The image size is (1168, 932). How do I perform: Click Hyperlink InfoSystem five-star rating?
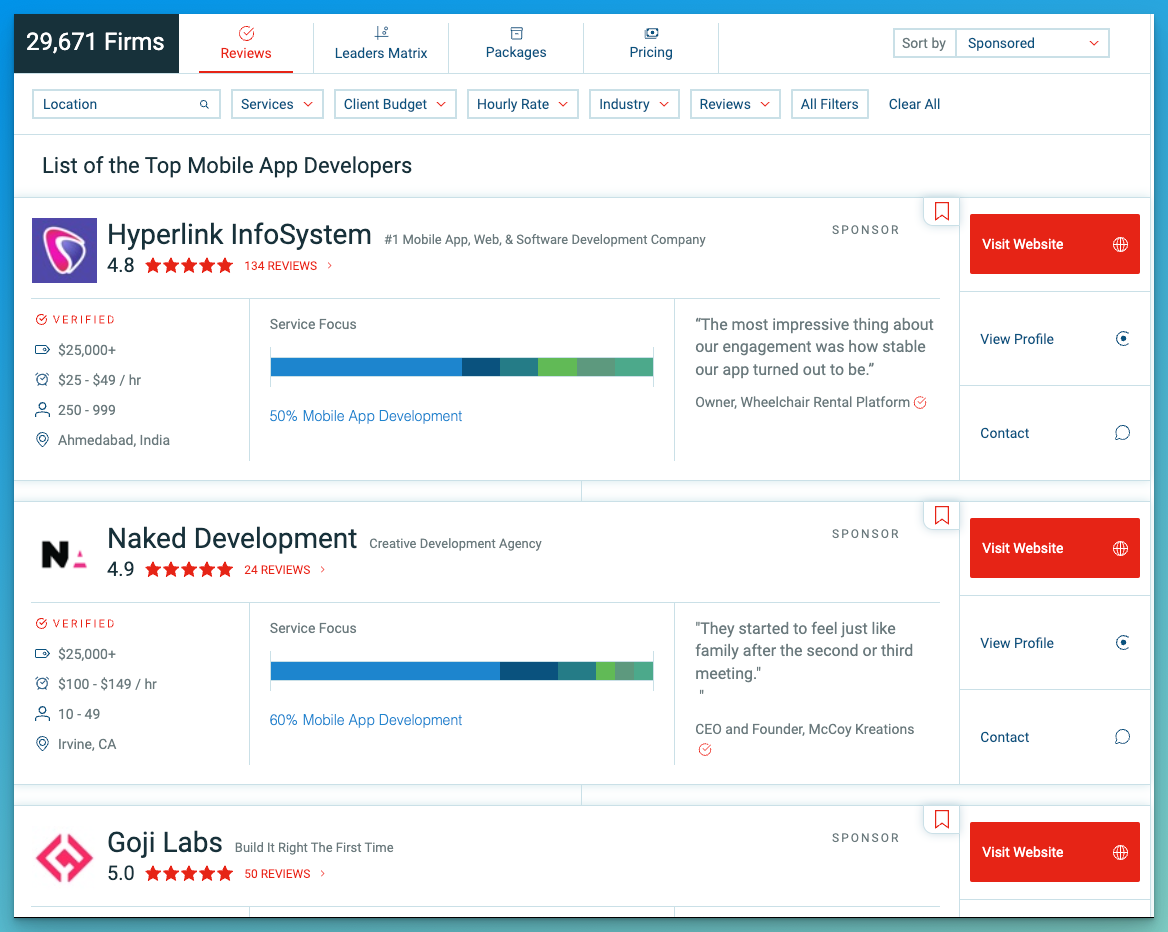click(189, 266)
